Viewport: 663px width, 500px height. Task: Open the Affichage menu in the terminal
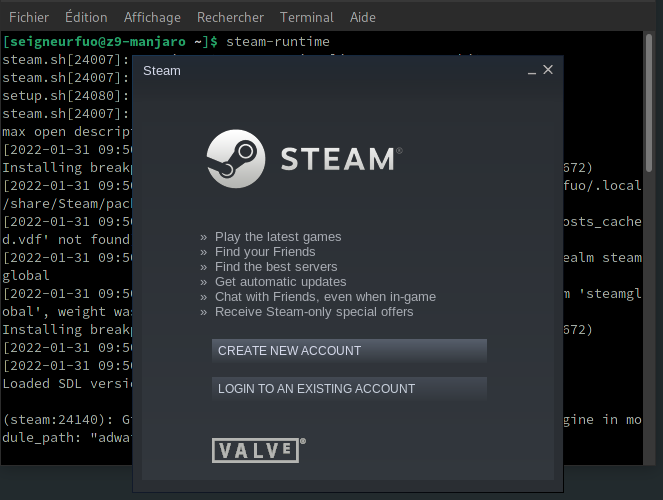pyautogui.click(x=152, y=17)
